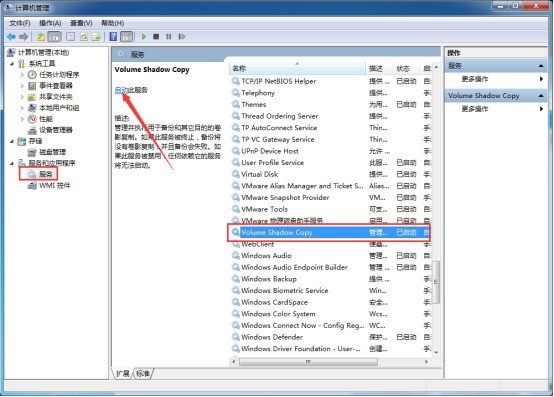This screenshot has width=554, height=397.
Task: Click the vertical scrollbar thumb in services list
Action: pos(436,282)
